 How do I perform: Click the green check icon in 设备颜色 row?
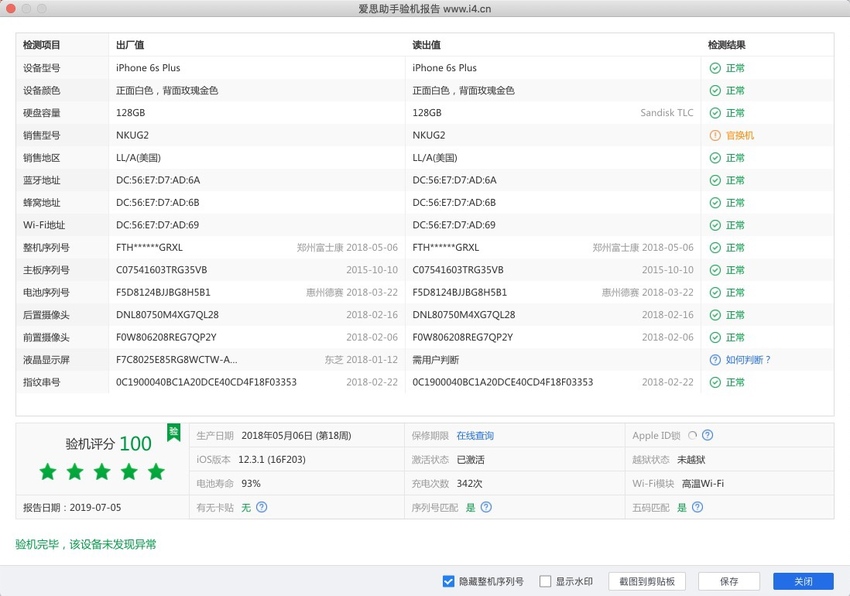pos(715,91)
